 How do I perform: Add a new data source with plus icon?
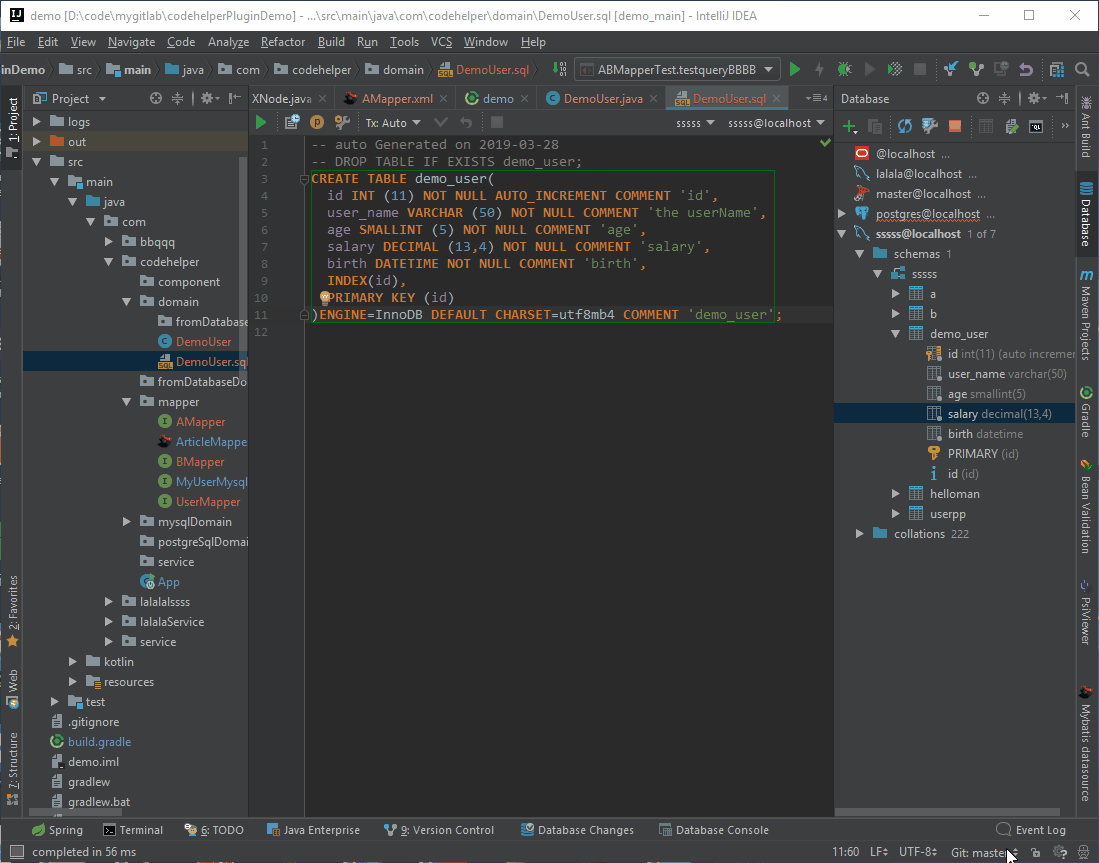849,127
